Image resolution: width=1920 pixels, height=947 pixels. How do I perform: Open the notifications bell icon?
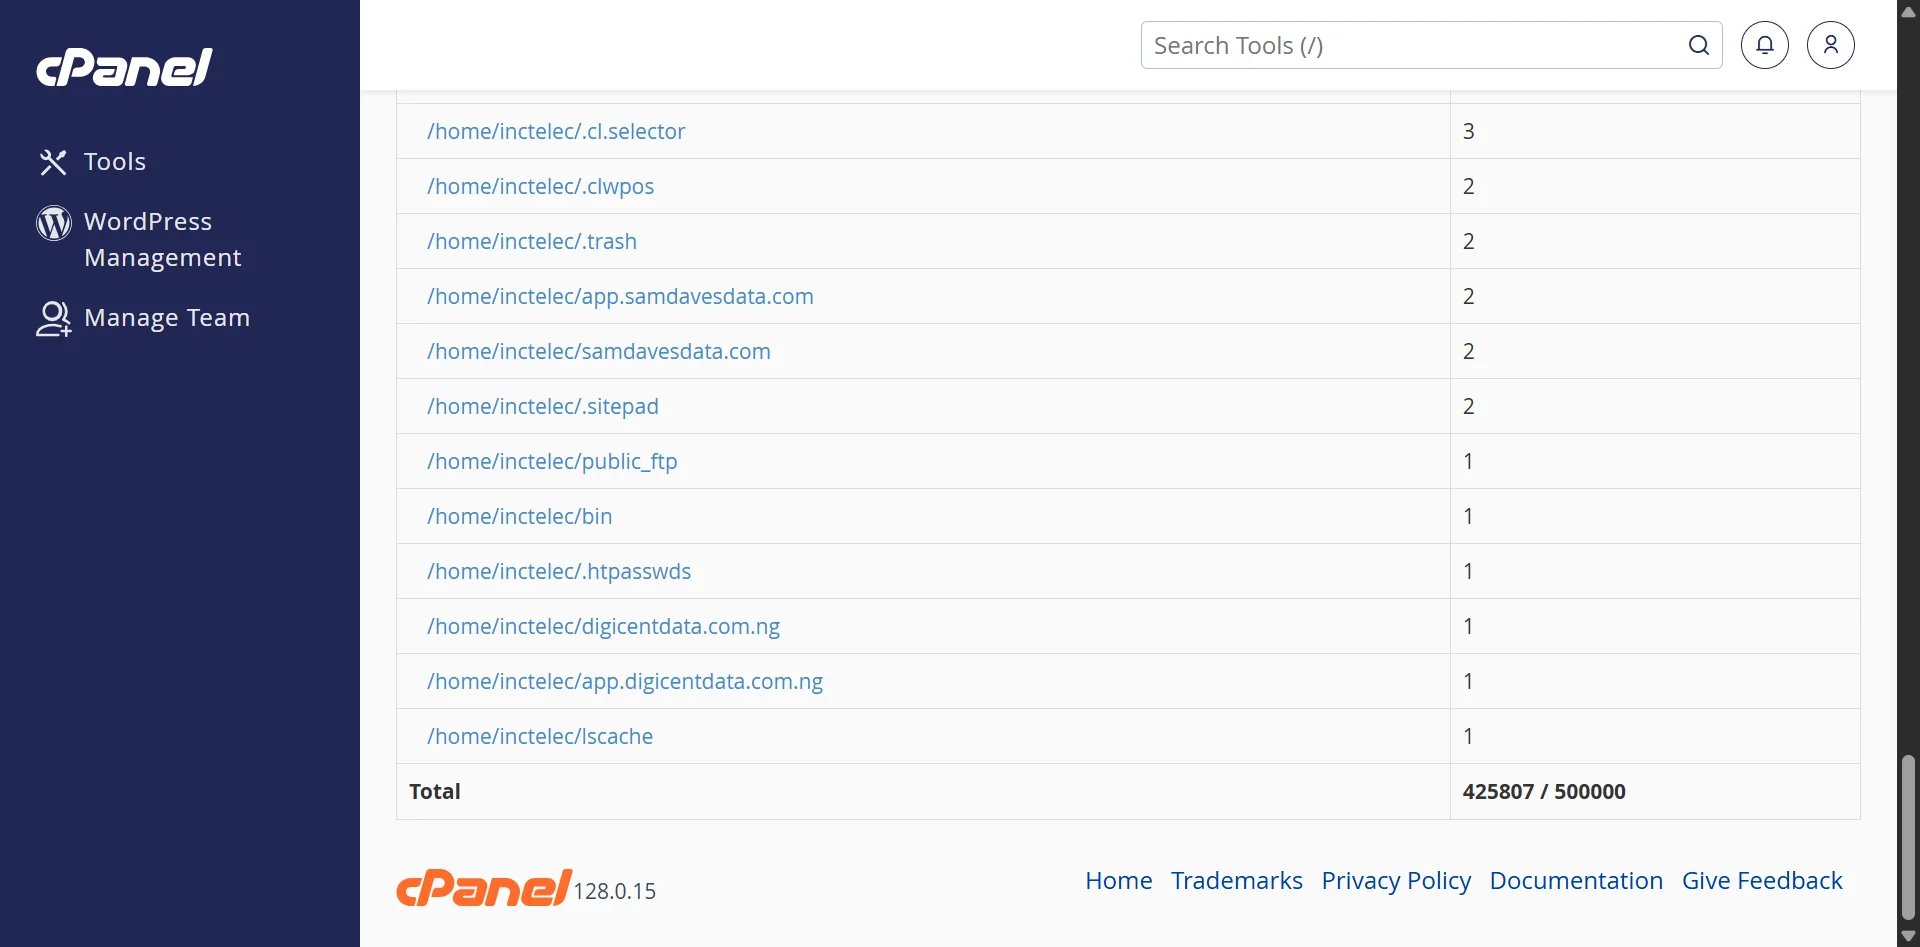point(1765,45)
